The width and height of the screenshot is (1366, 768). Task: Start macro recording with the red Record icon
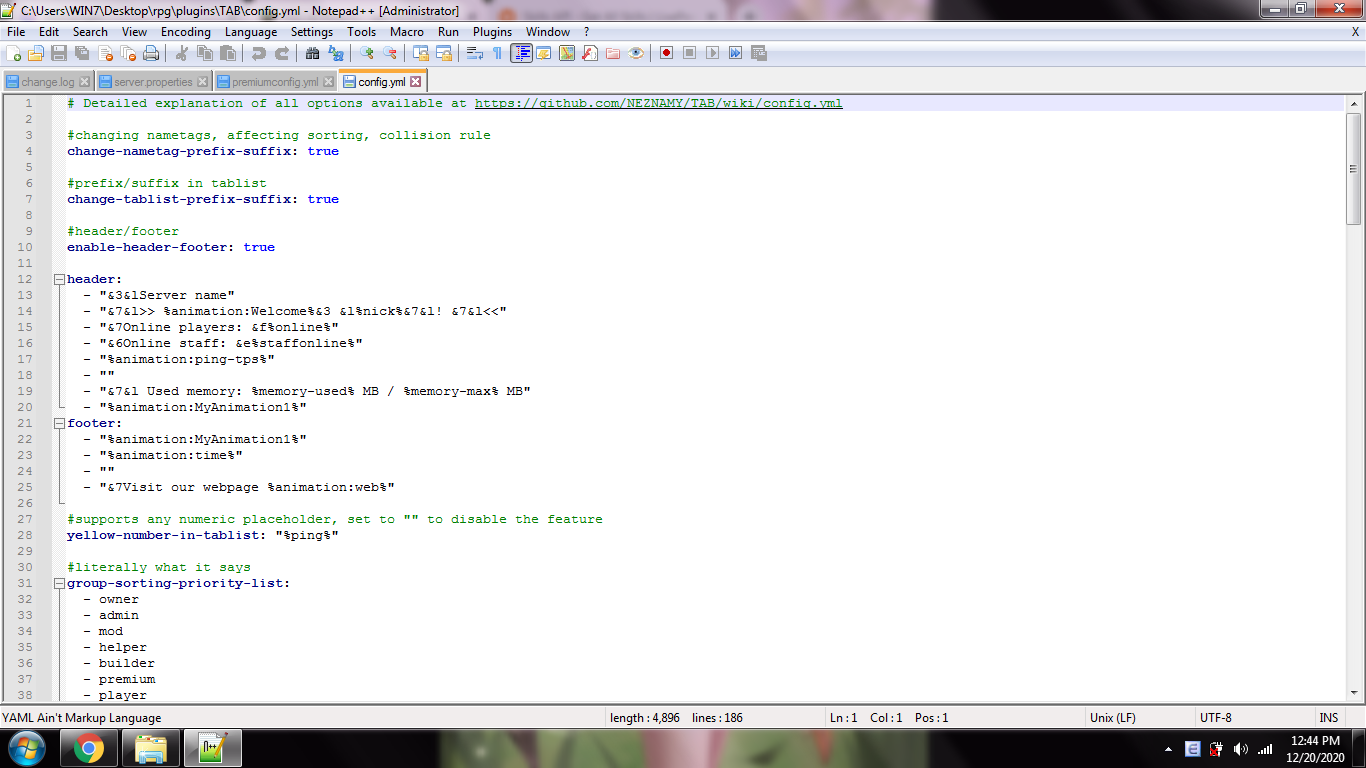[666, 53]
